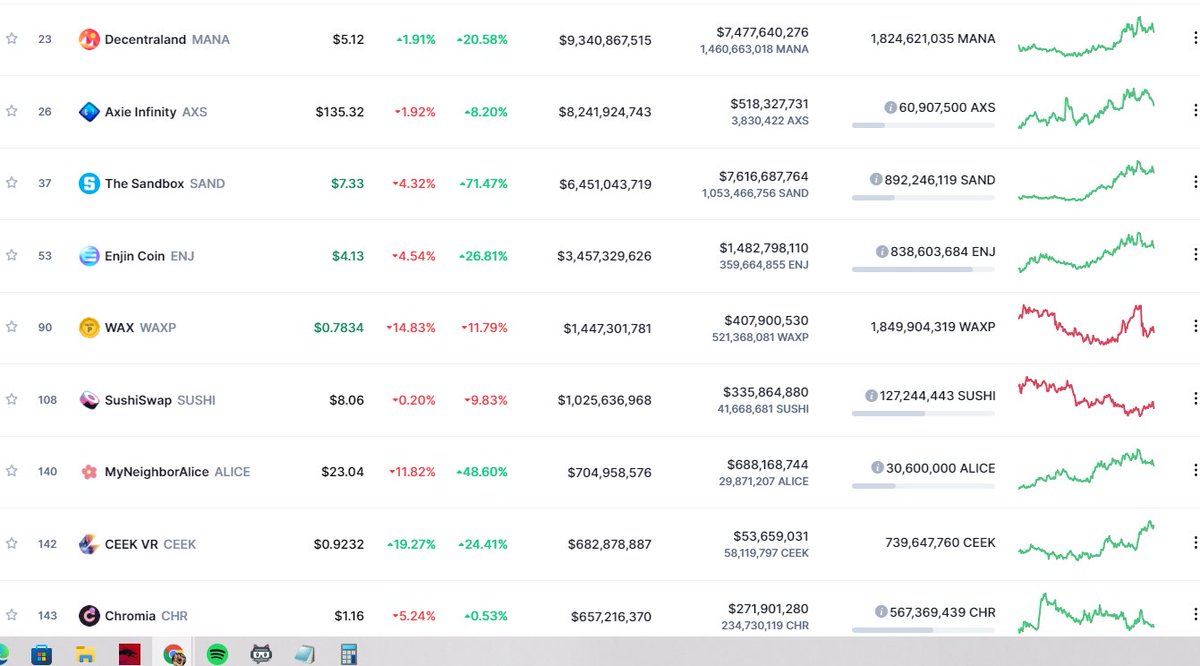Star Decentraland to add to watchlist
Image resolution: width=1200 pixels, height=666 pixels.
click(x=12, y=39)
